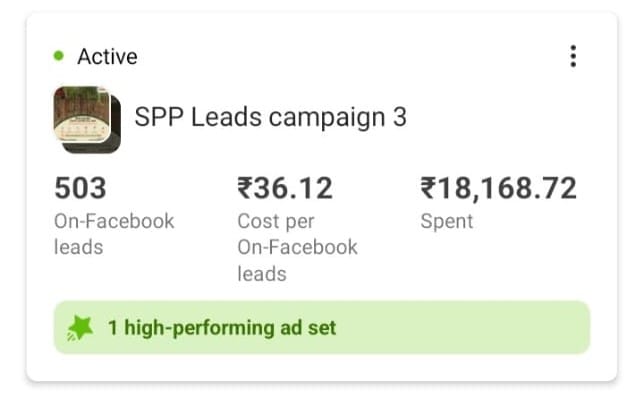Click the Spent label
The image size is (644, 397).
coord(447,222)
